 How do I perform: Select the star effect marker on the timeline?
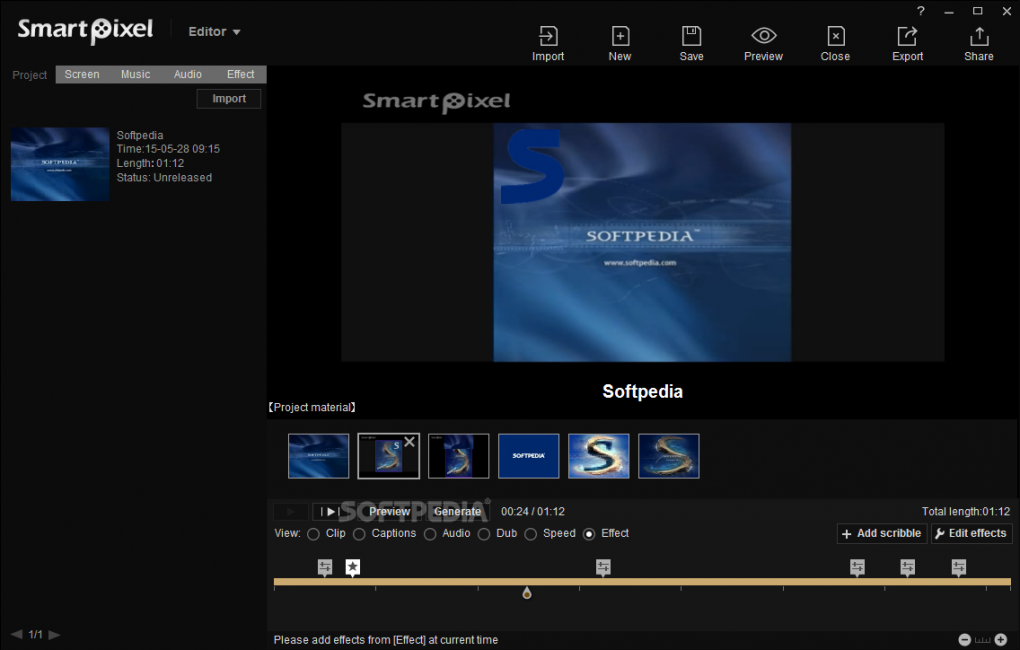coord(353,567)
